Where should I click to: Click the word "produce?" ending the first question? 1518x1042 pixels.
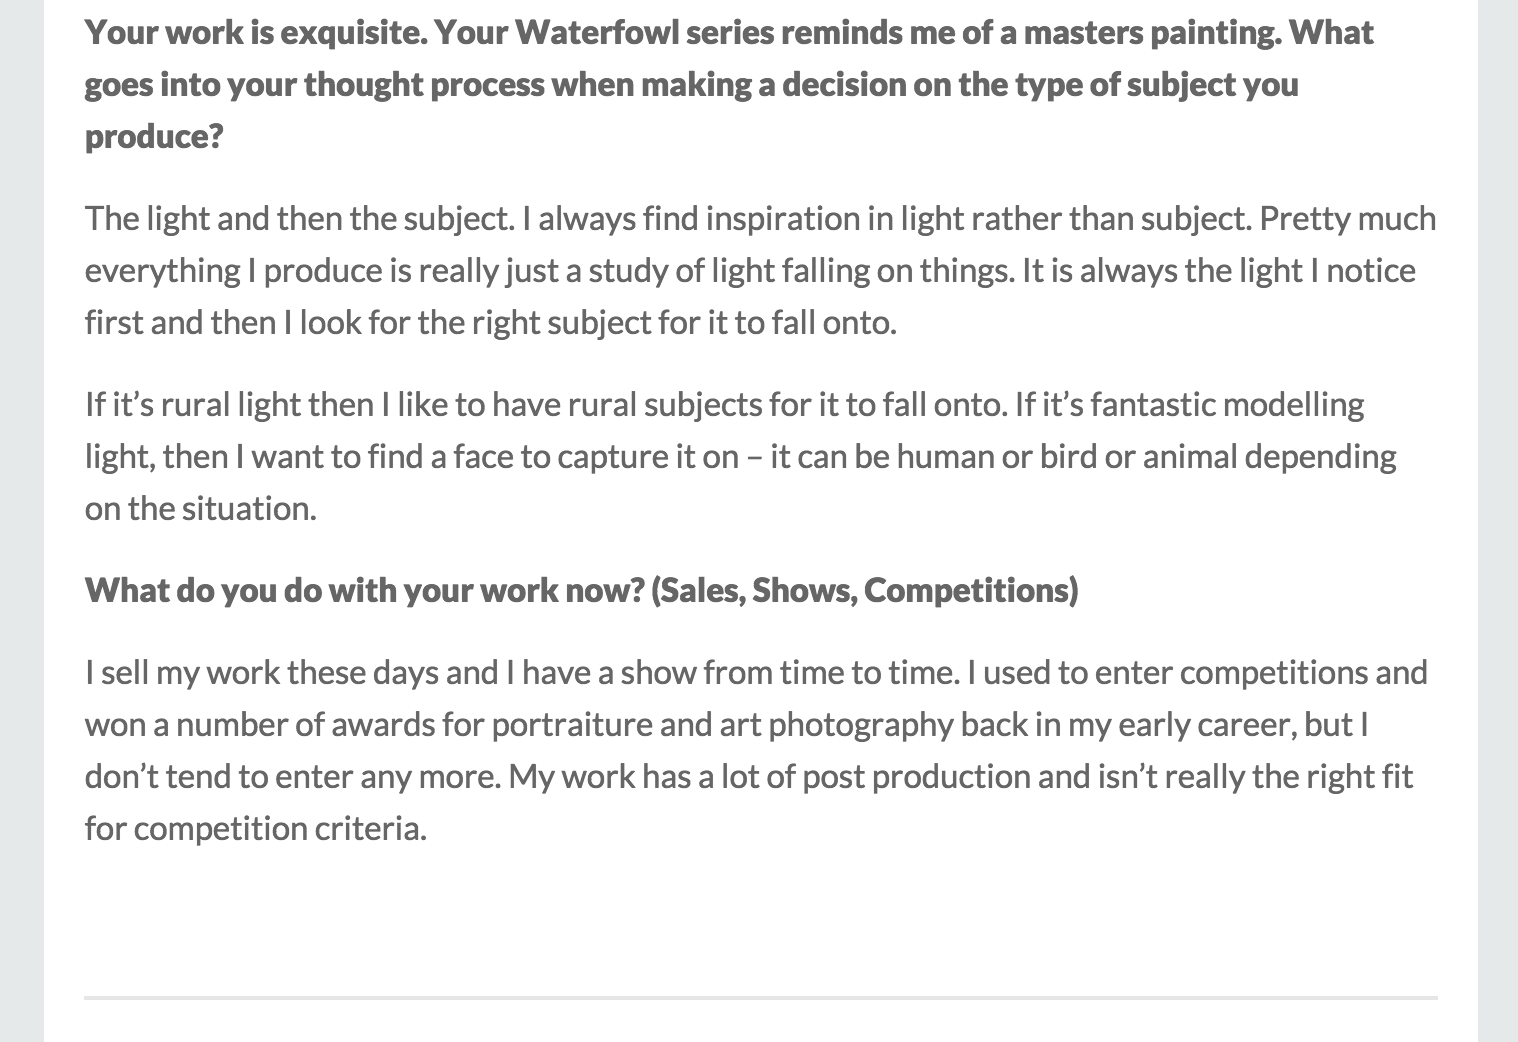tap(154, 137)
